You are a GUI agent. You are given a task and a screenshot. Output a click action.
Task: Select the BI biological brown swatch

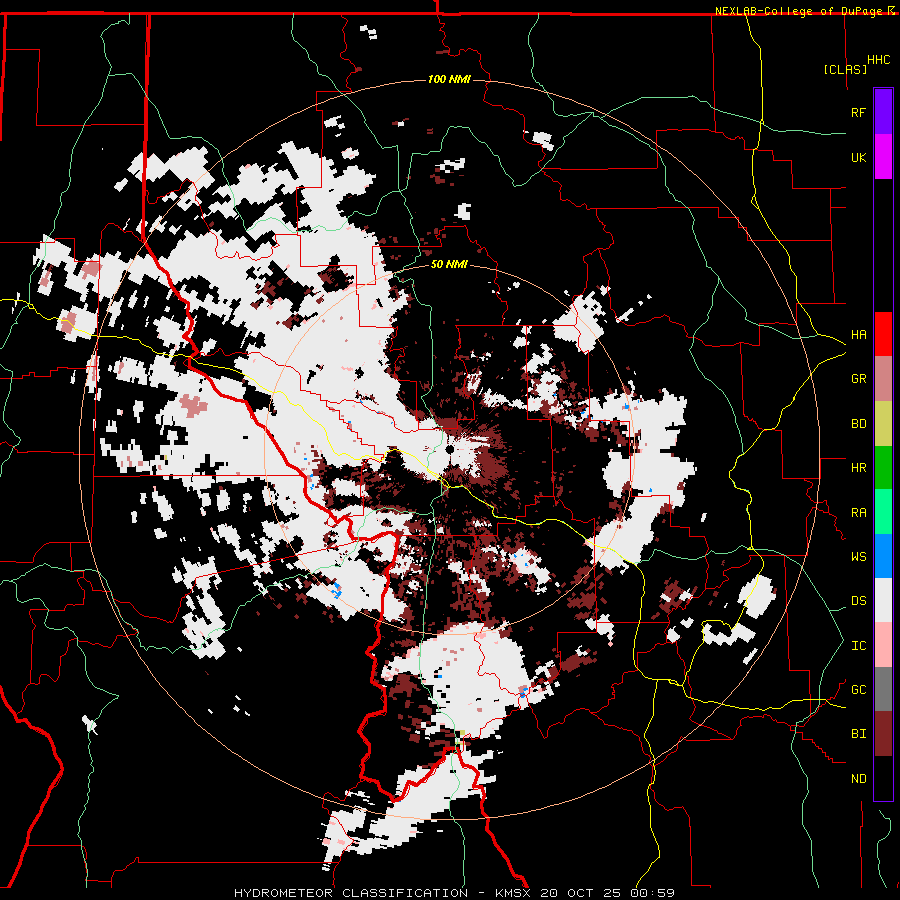[x=883, y=734]
